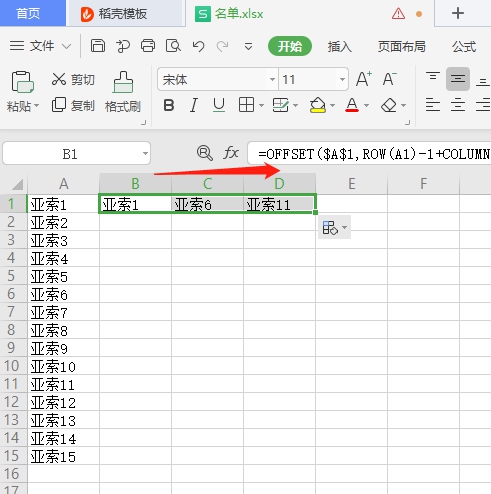Click the warning triangle icon in tab
This screenshot has width=491, height=494.
[398, 14]
